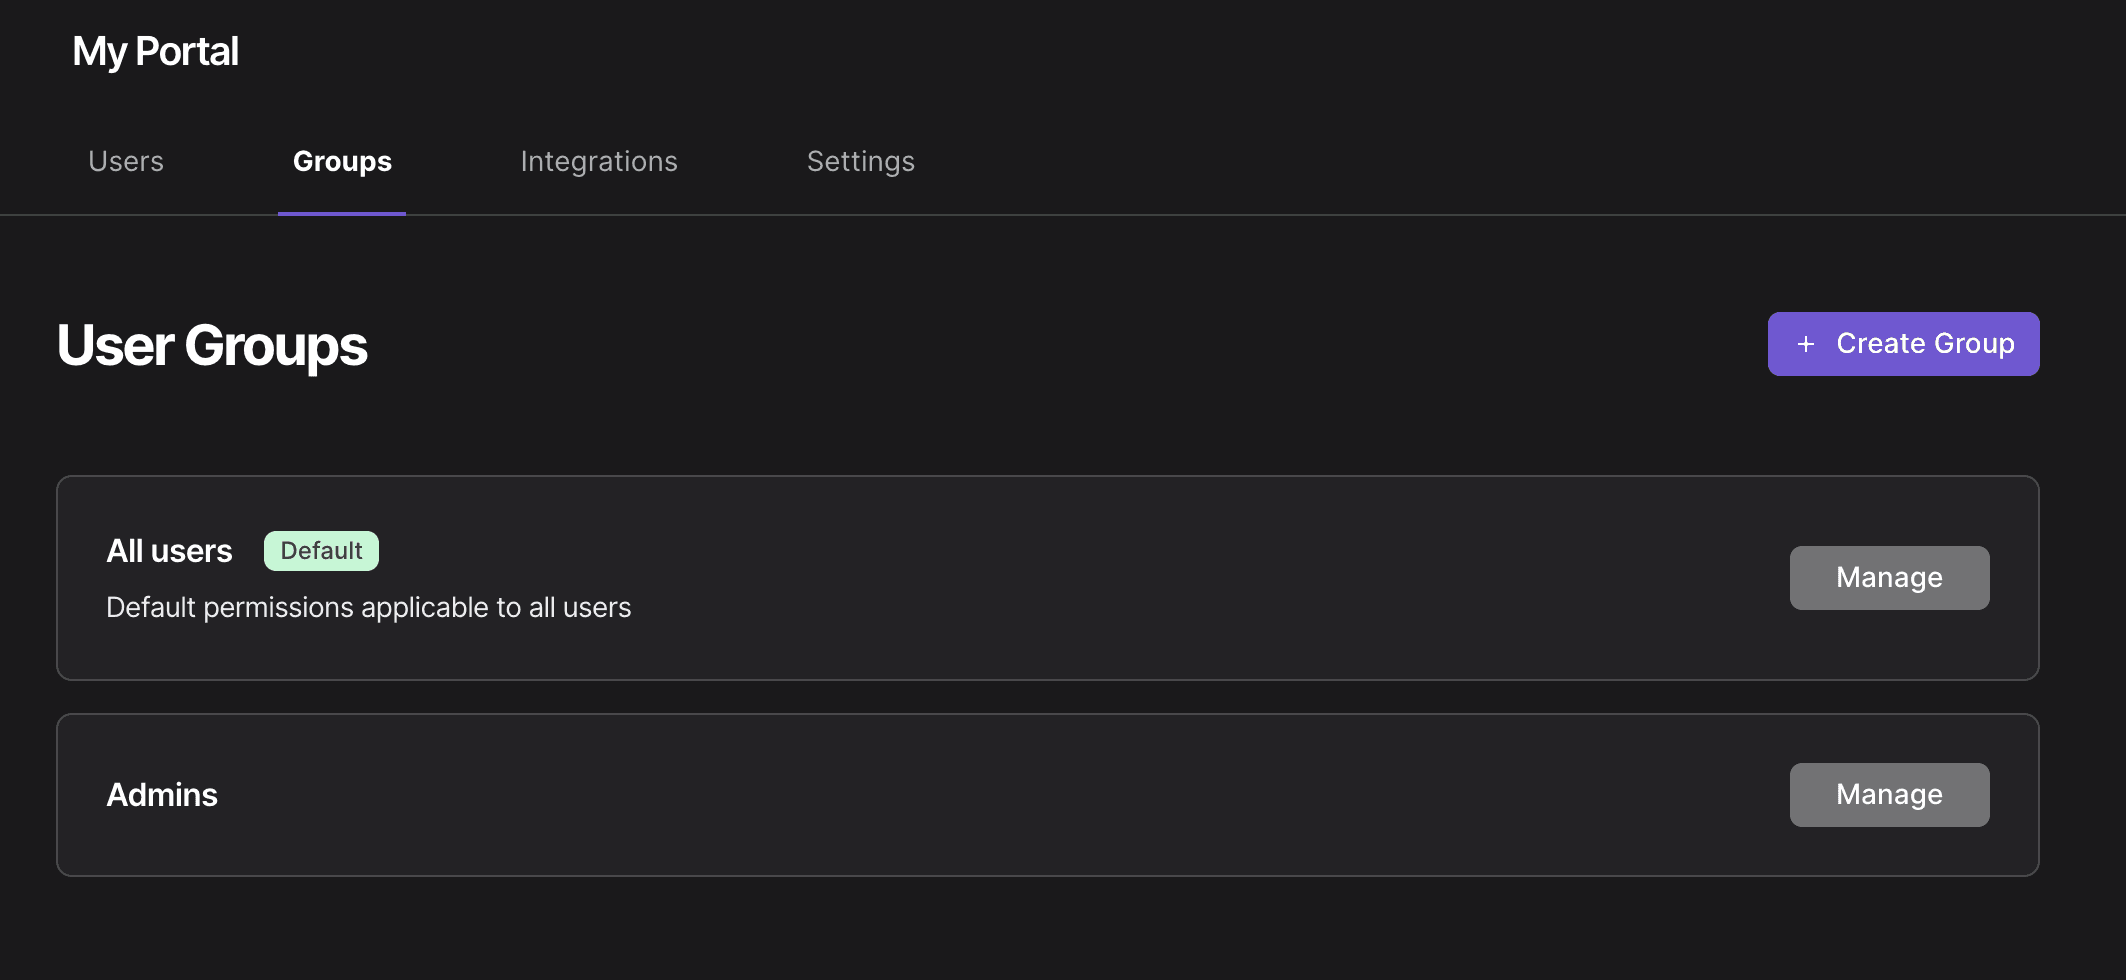Manage the Admins group
The height and width of the screenshot is (980, 2126).
pos(1889,795)
